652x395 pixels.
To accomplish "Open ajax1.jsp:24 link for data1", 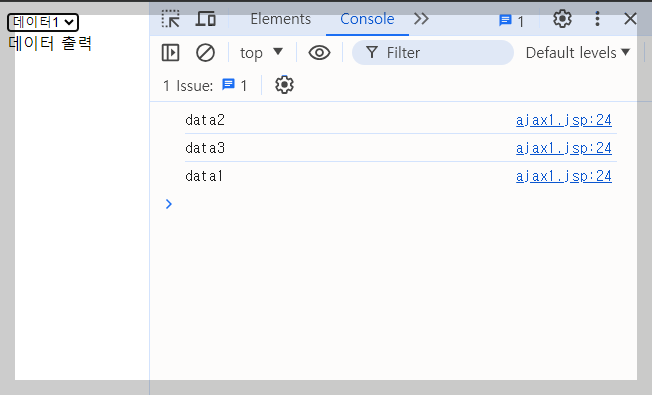I will point(564,176).
